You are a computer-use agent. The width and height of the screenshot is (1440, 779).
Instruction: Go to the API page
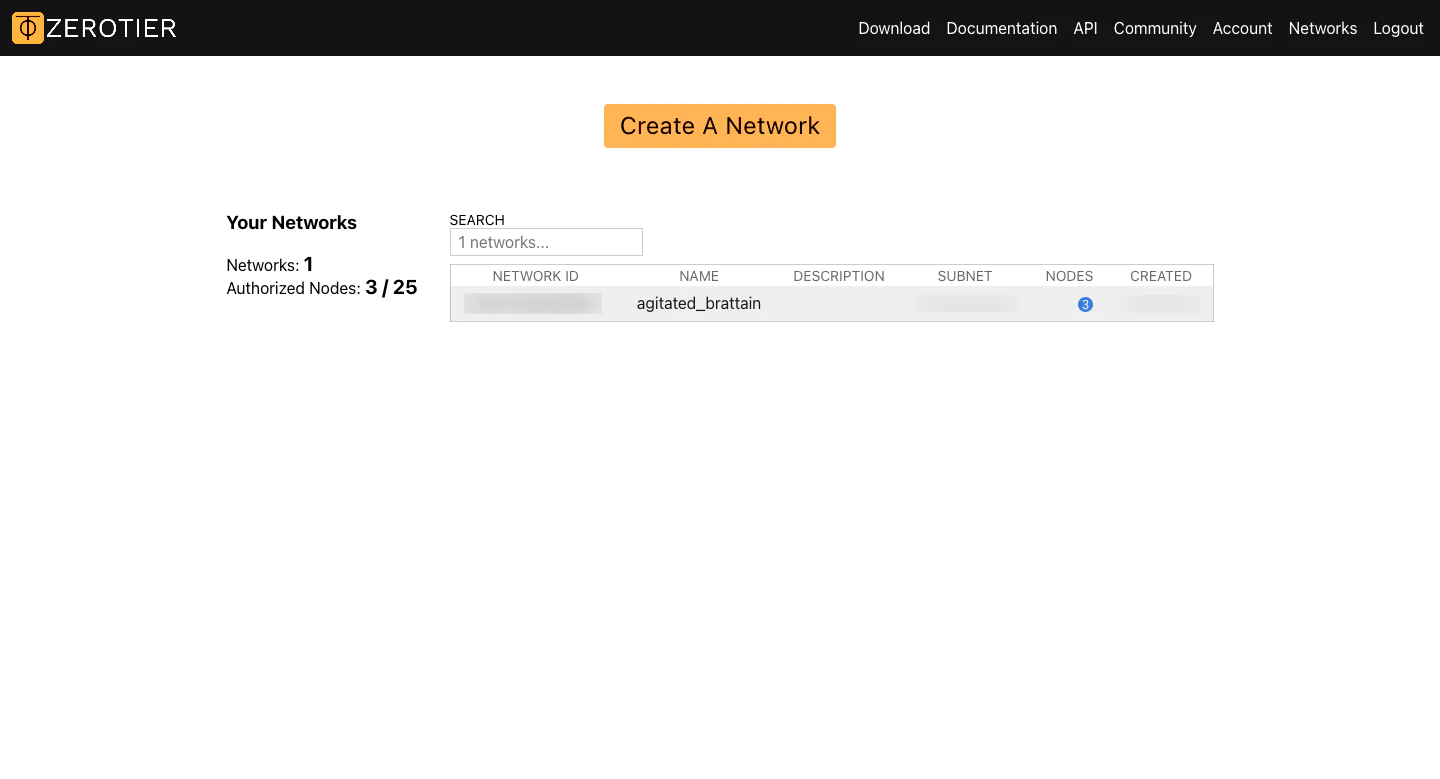pyautogui.click(x=1085, y=28)
